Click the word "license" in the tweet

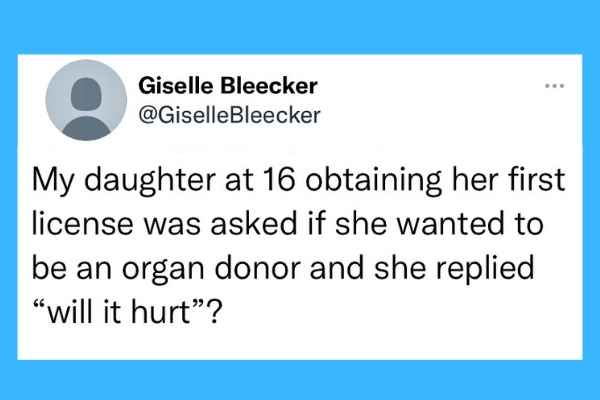(x=82, y=224)
